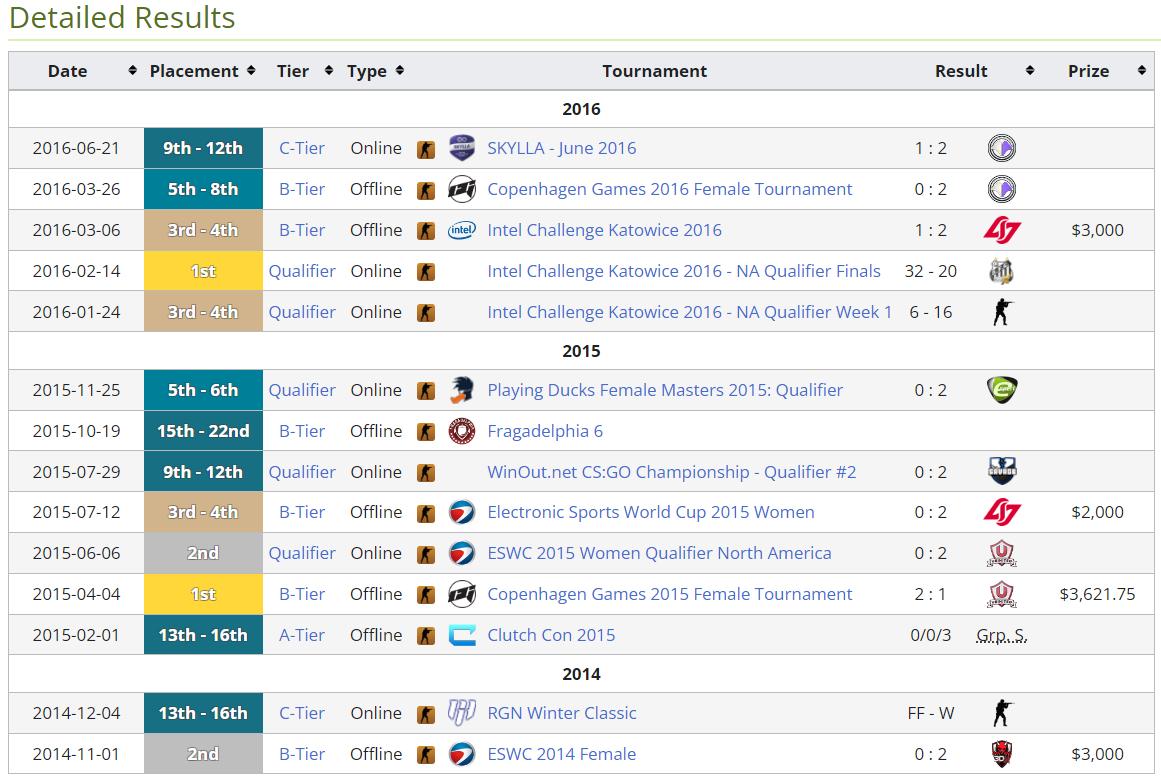Click Playing Ducks logo icon
Image resolution: width=1161 pixels, height=782 pixels.
coord(462,390)
